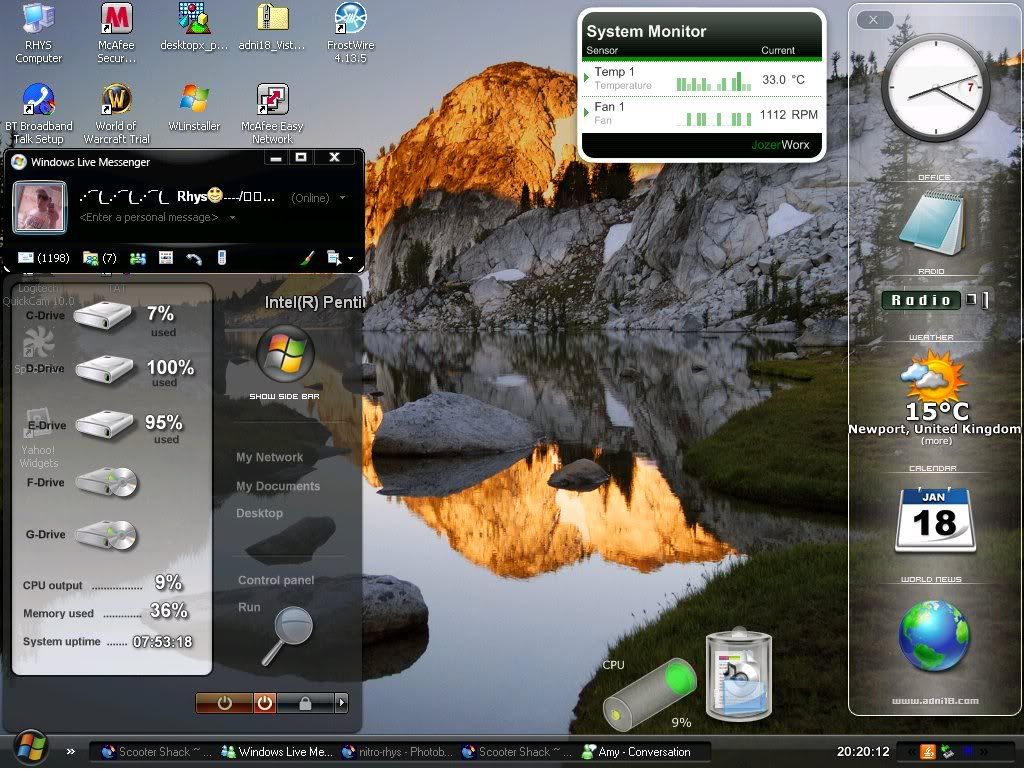Open the paintbrush color scheme icon
The image size is (1024, 769).
(x=307, y=258)
